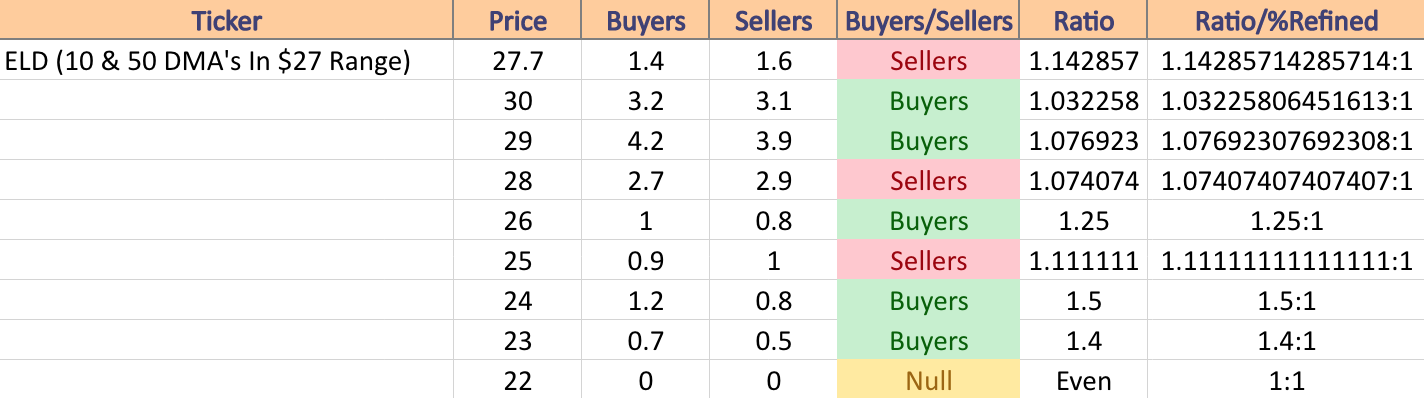Select the Price column header
1424x398 pixels.
(x=518, y=20)
